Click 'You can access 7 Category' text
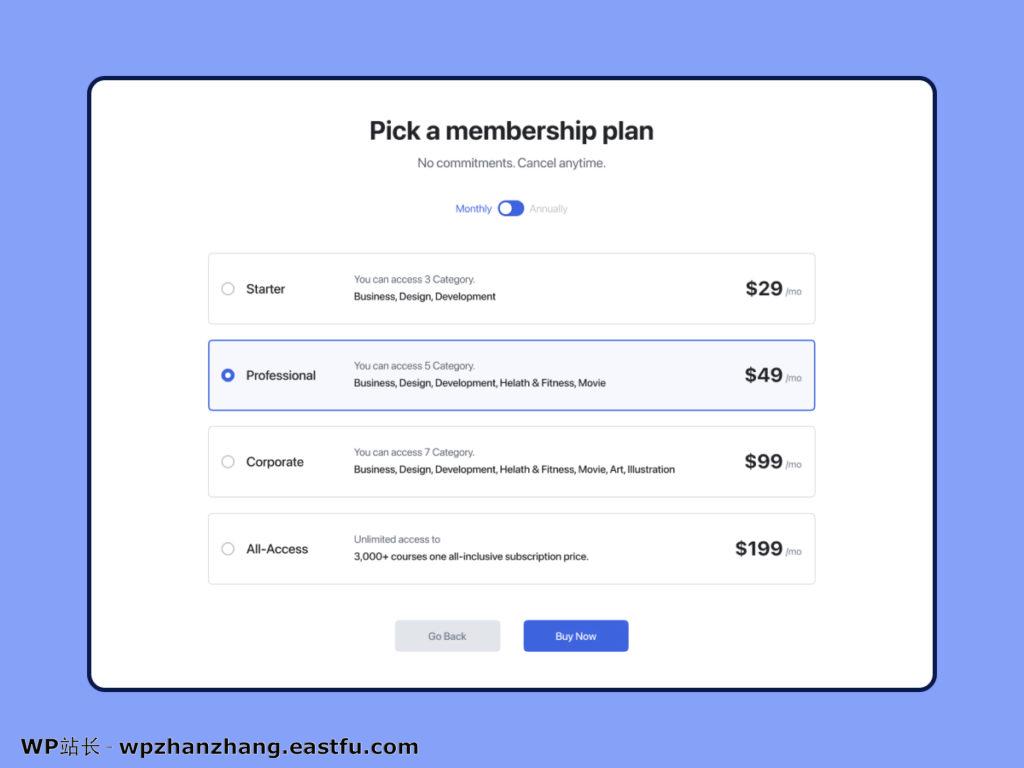 [414, 452]
